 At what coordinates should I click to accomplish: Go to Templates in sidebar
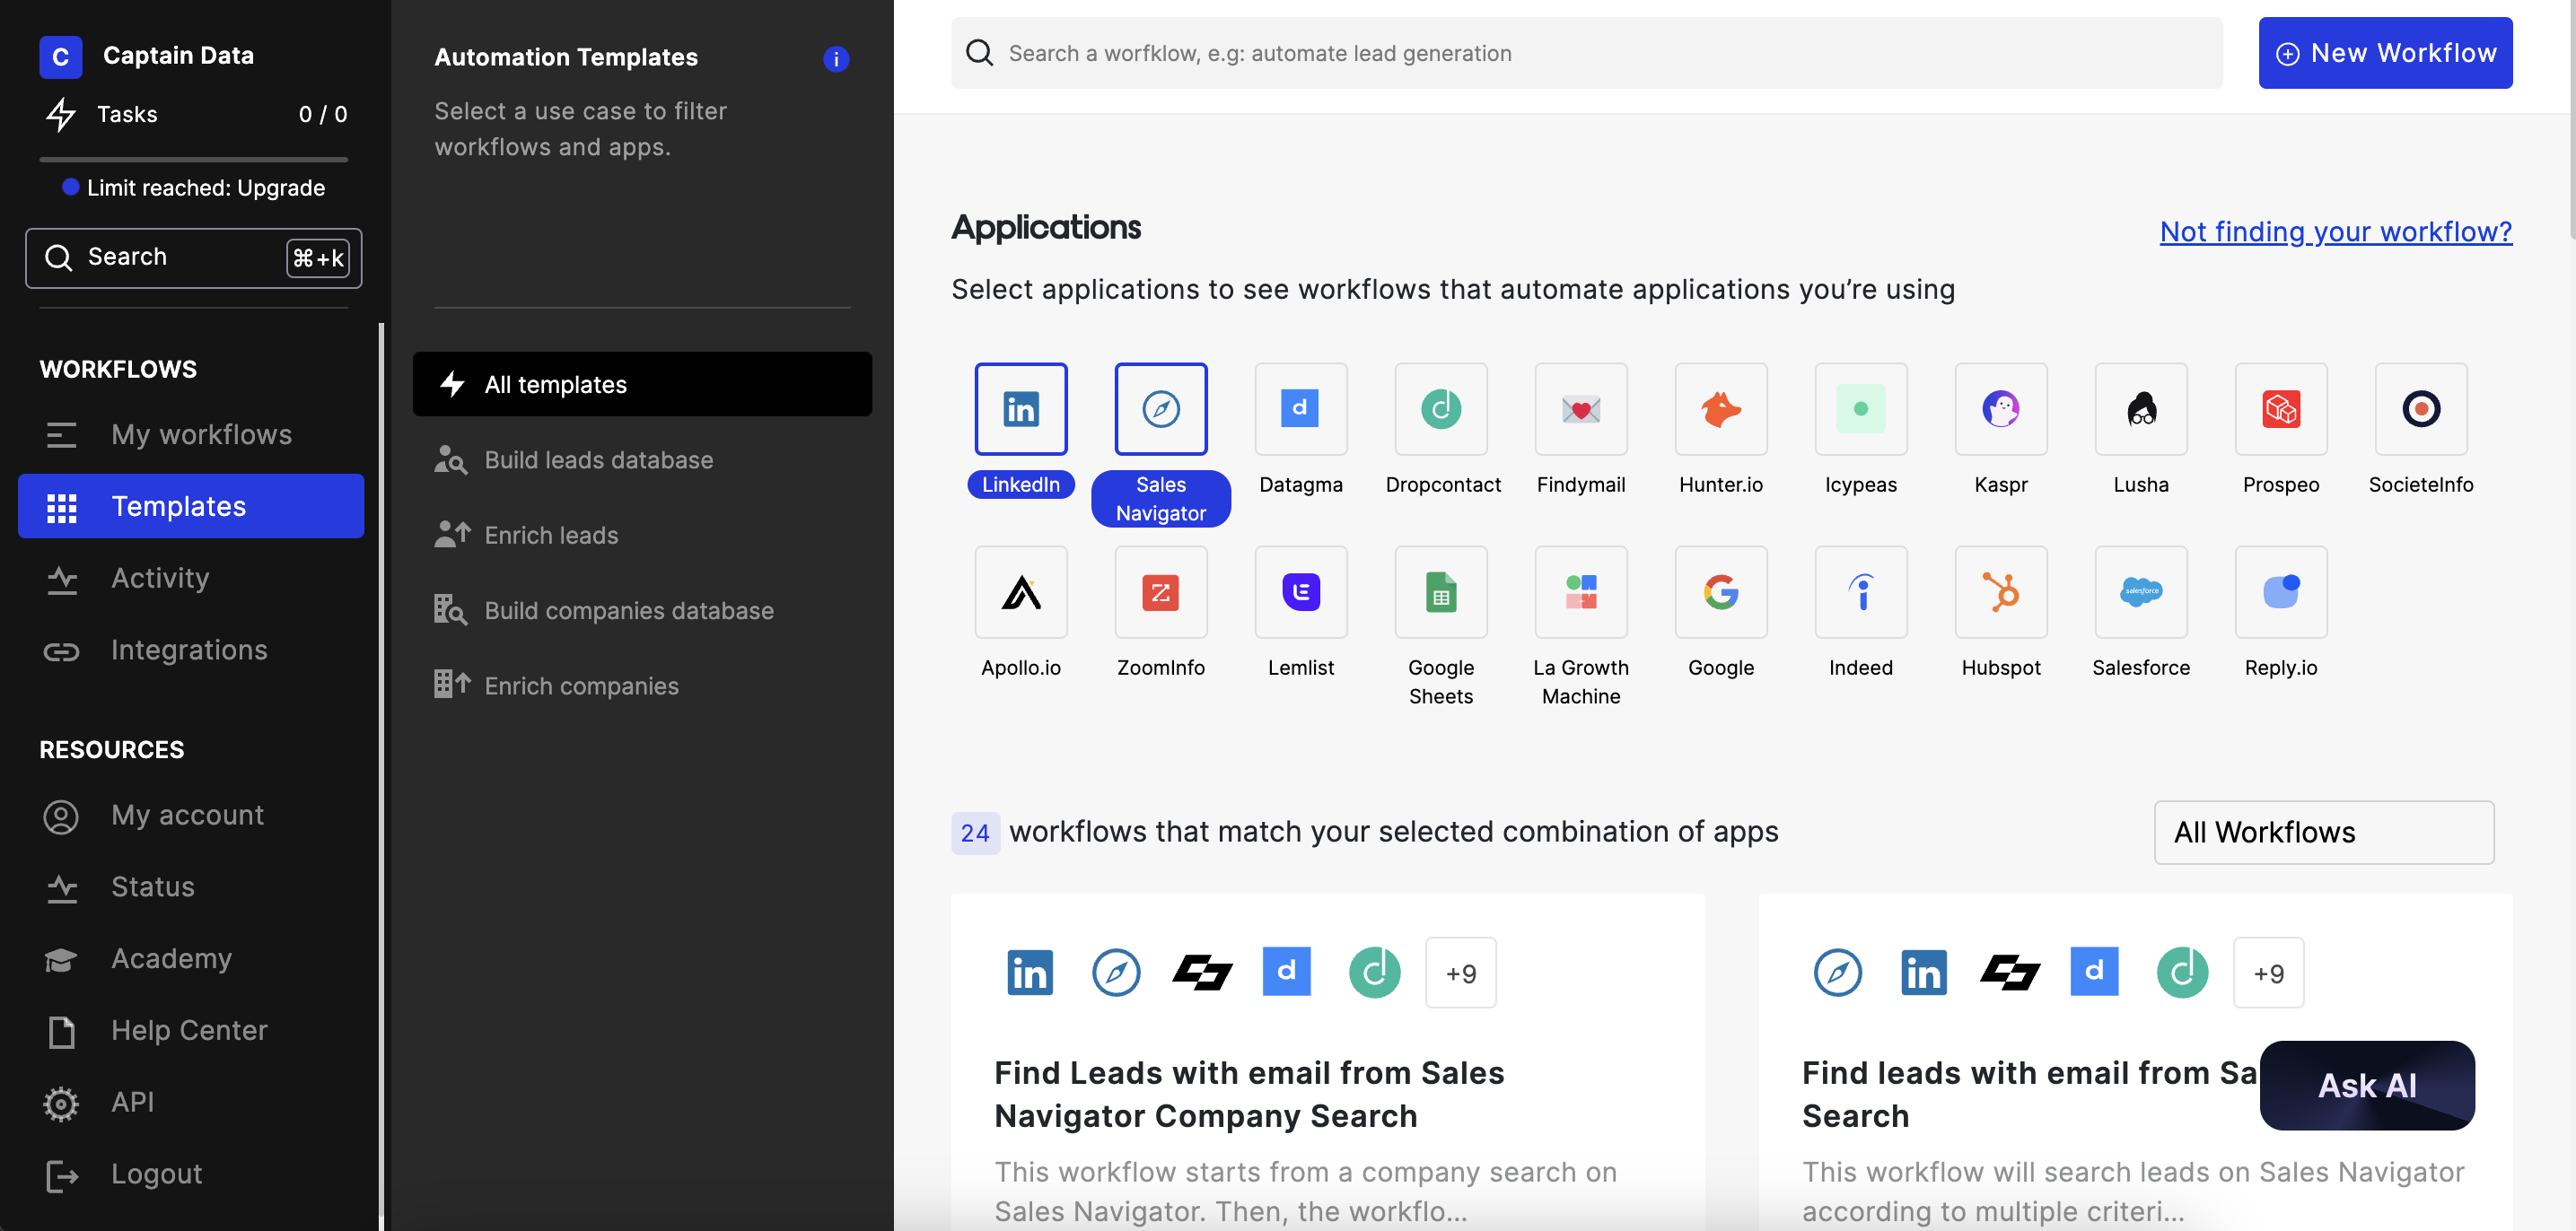click(x=191, y=506)
